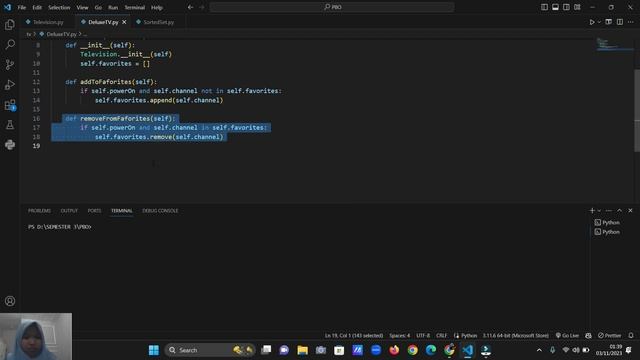Toggle primary sidebar layout button
Image resolution: width=640 pixels, height=360 pixels.
click(x=544, y=7)
